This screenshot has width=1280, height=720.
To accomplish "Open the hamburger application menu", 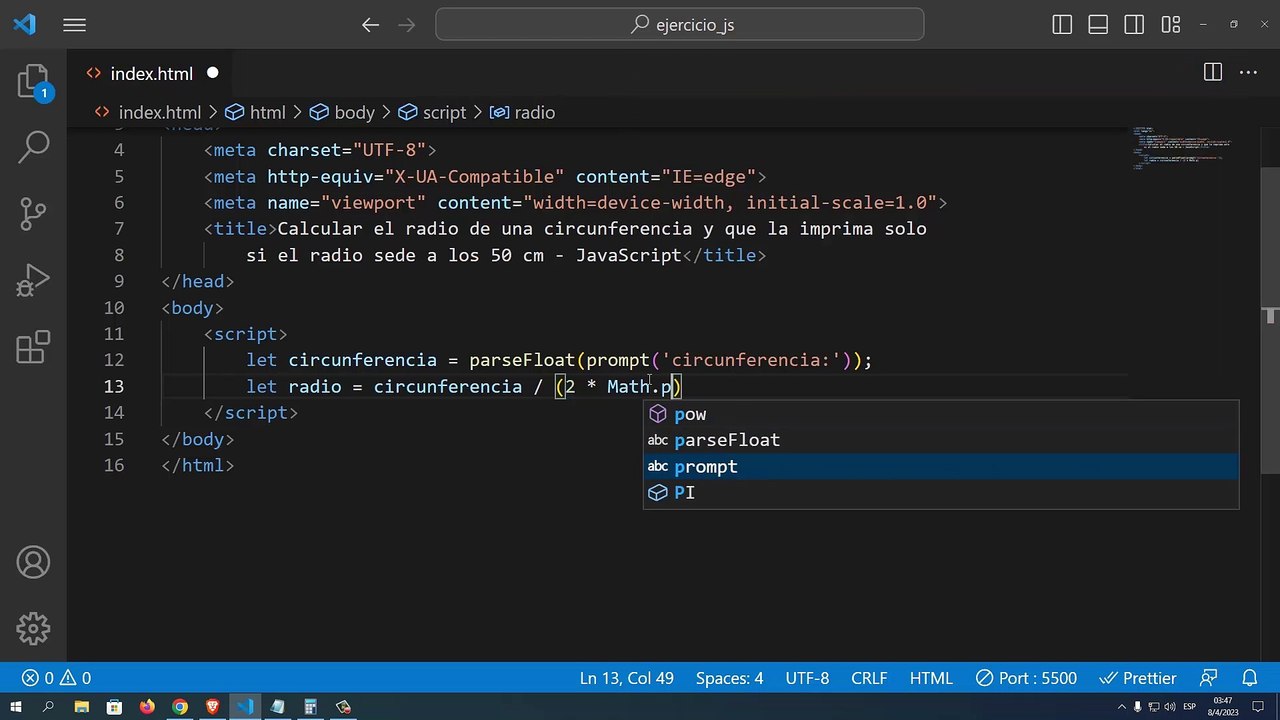I will [x=75, y=25].
